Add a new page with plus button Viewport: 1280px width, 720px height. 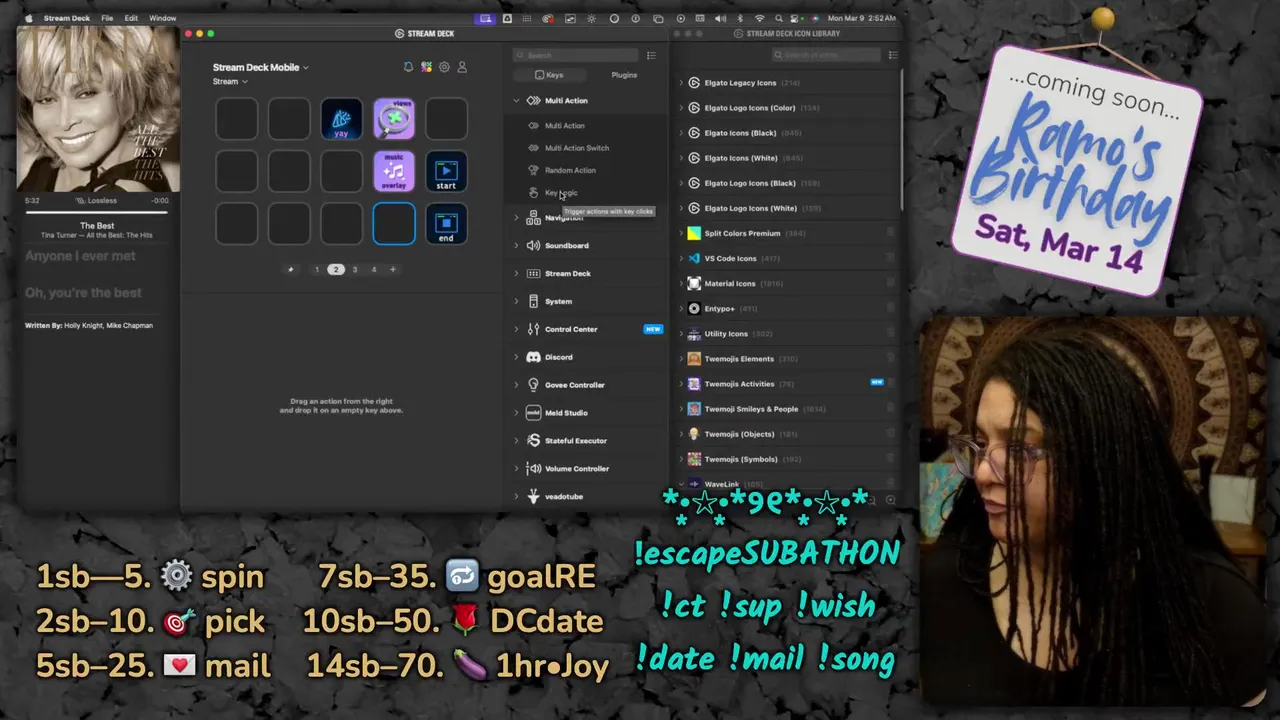pos(392,269)
